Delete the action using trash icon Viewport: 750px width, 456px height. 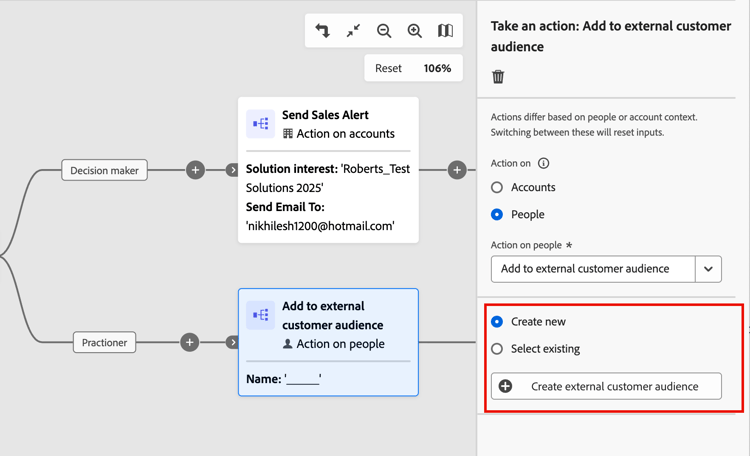coord(498,76)
